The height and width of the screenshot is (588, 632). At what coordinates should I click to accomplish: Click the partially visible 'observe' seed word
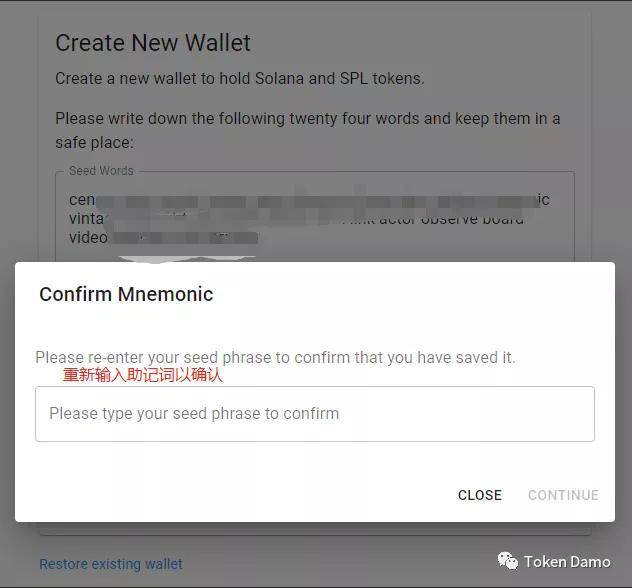(449, 221)
